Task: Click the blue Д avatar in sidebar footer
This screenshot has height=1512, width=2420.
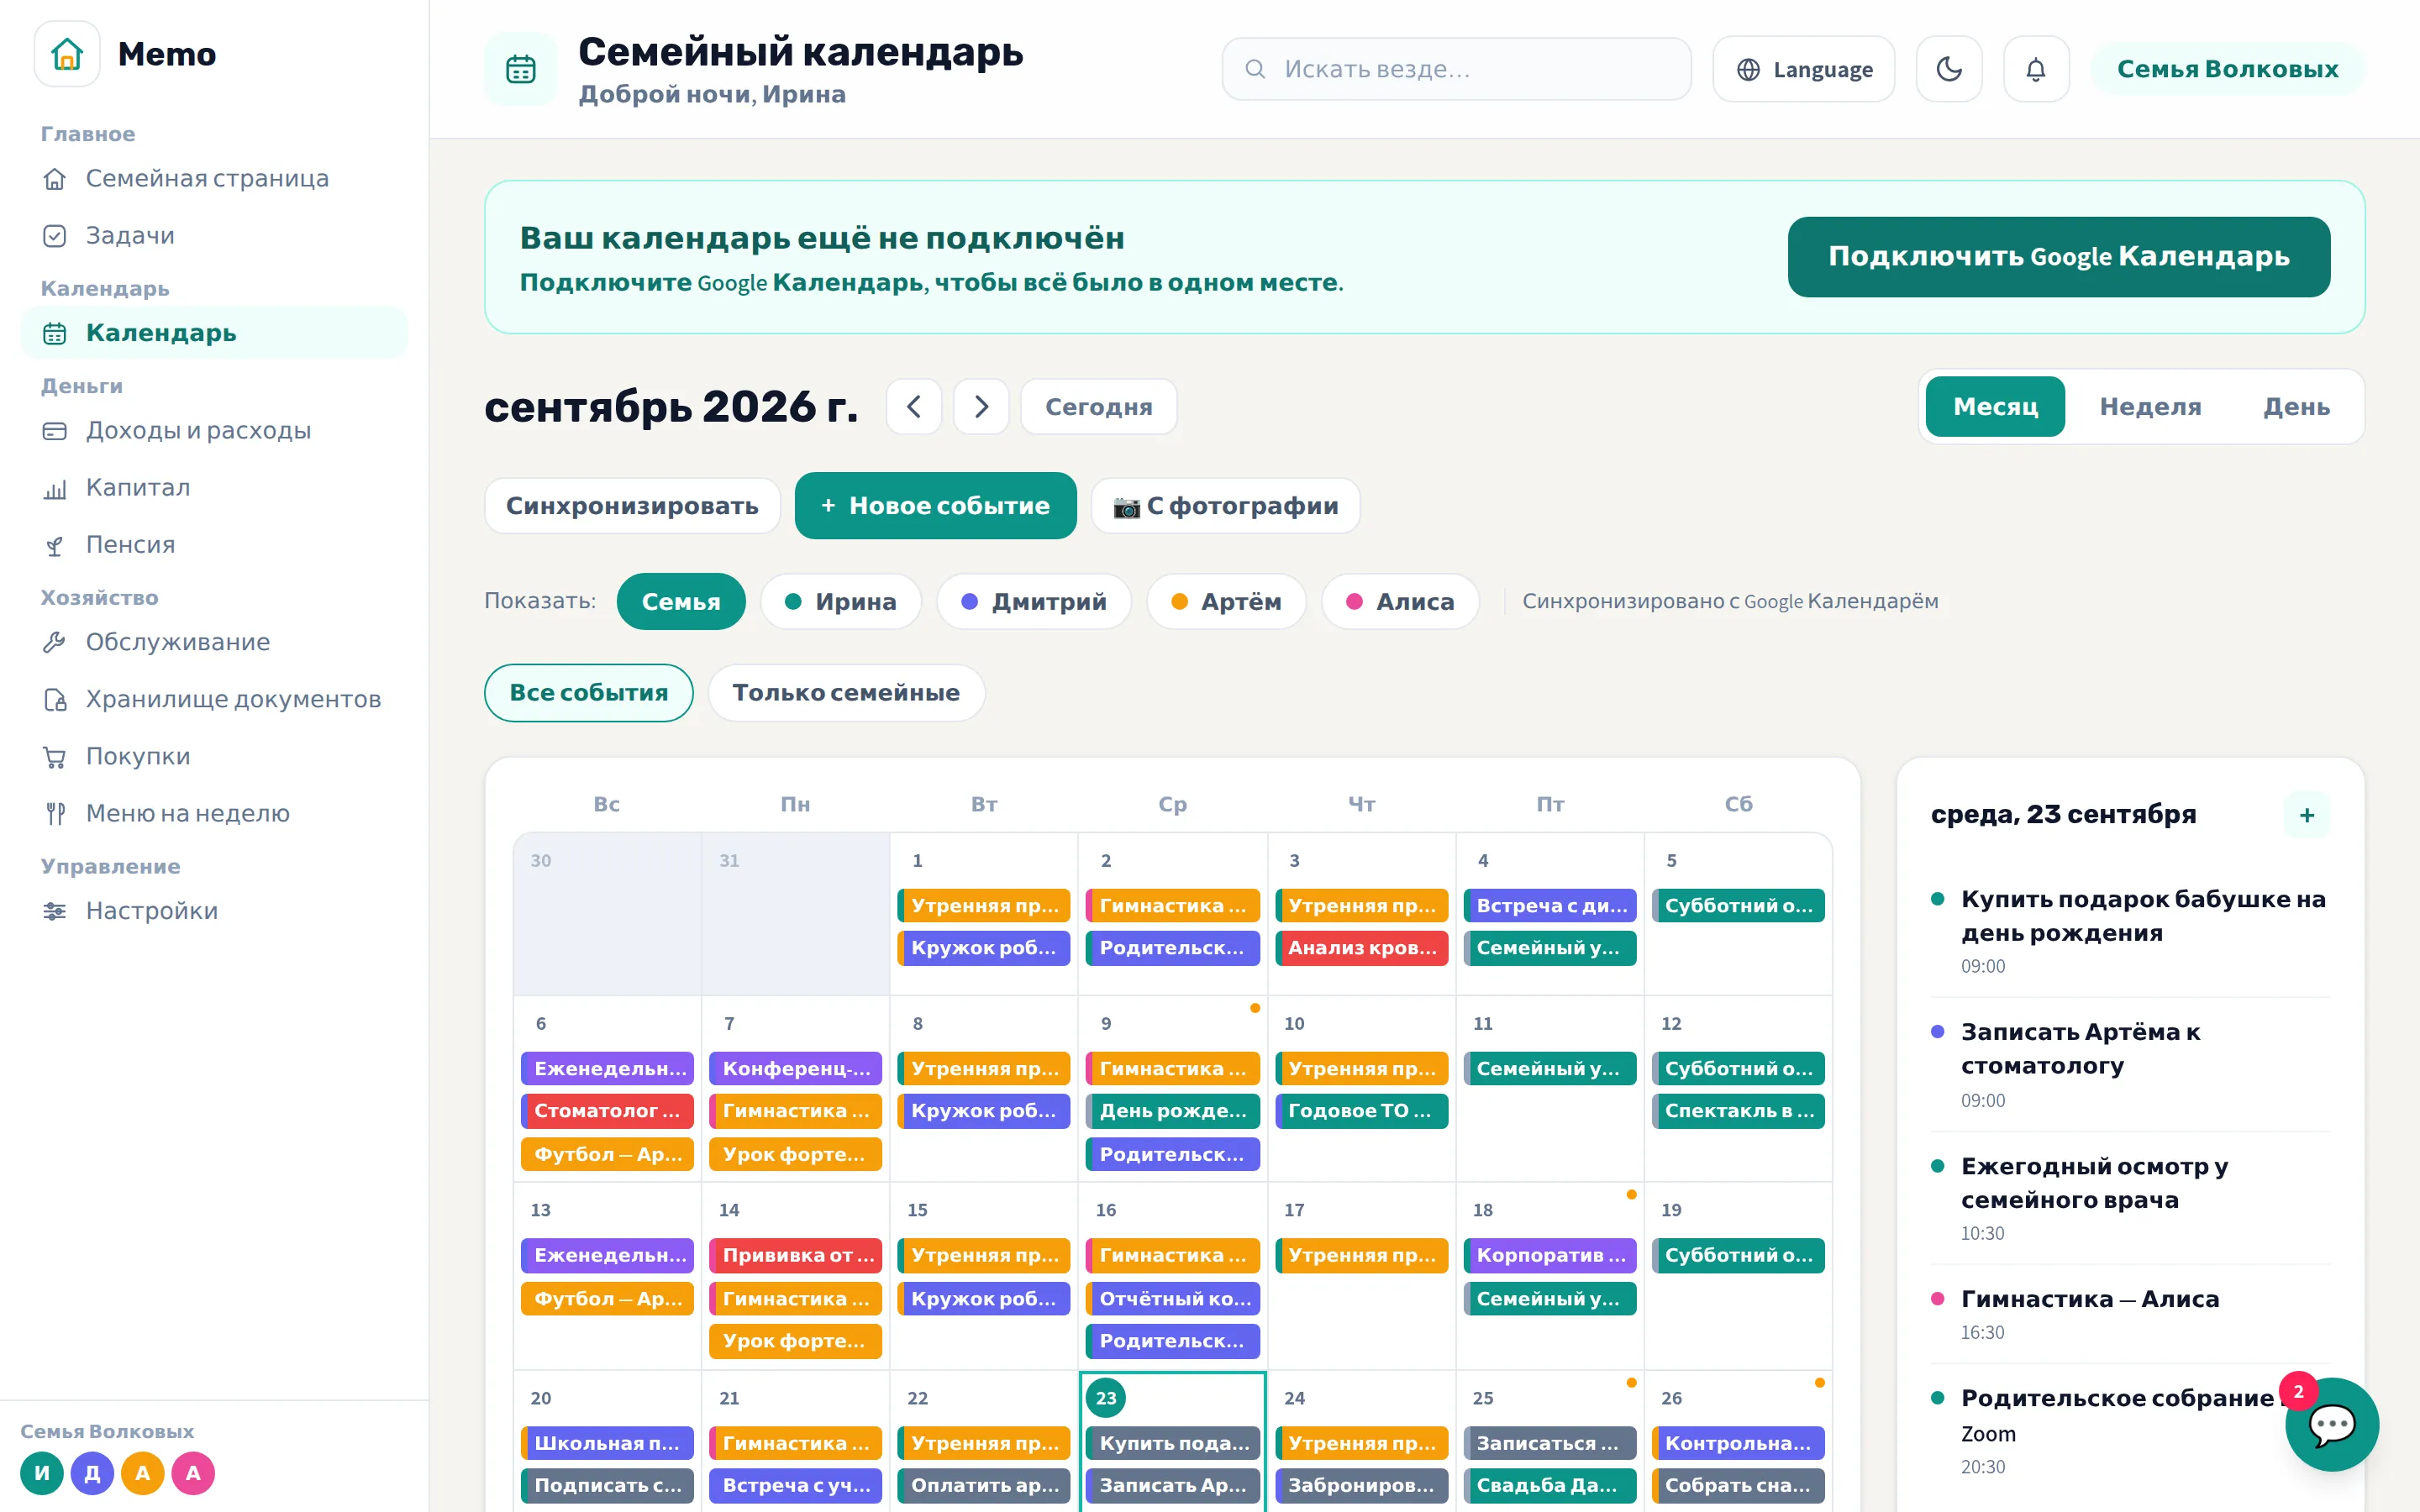Action: [92, 1473]
